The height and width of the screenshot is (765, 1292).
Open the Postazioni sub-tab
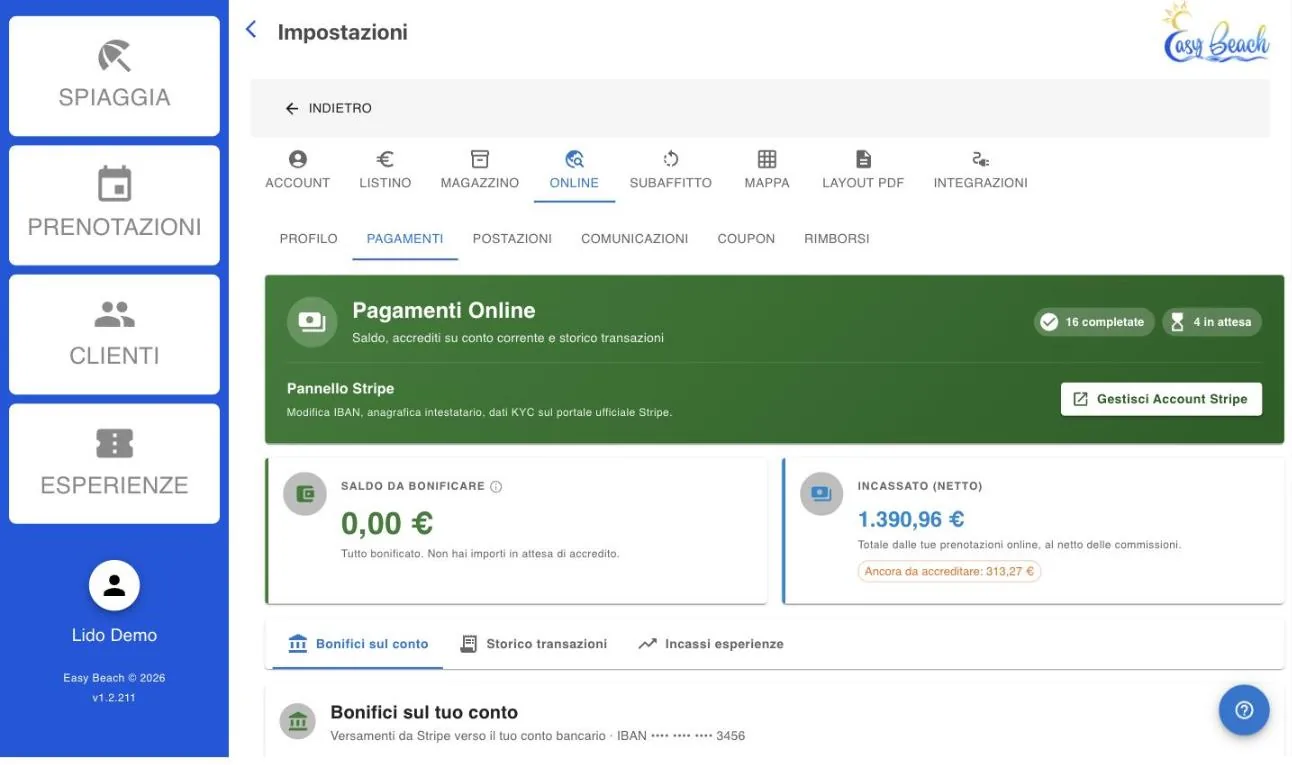coord(512,239)
